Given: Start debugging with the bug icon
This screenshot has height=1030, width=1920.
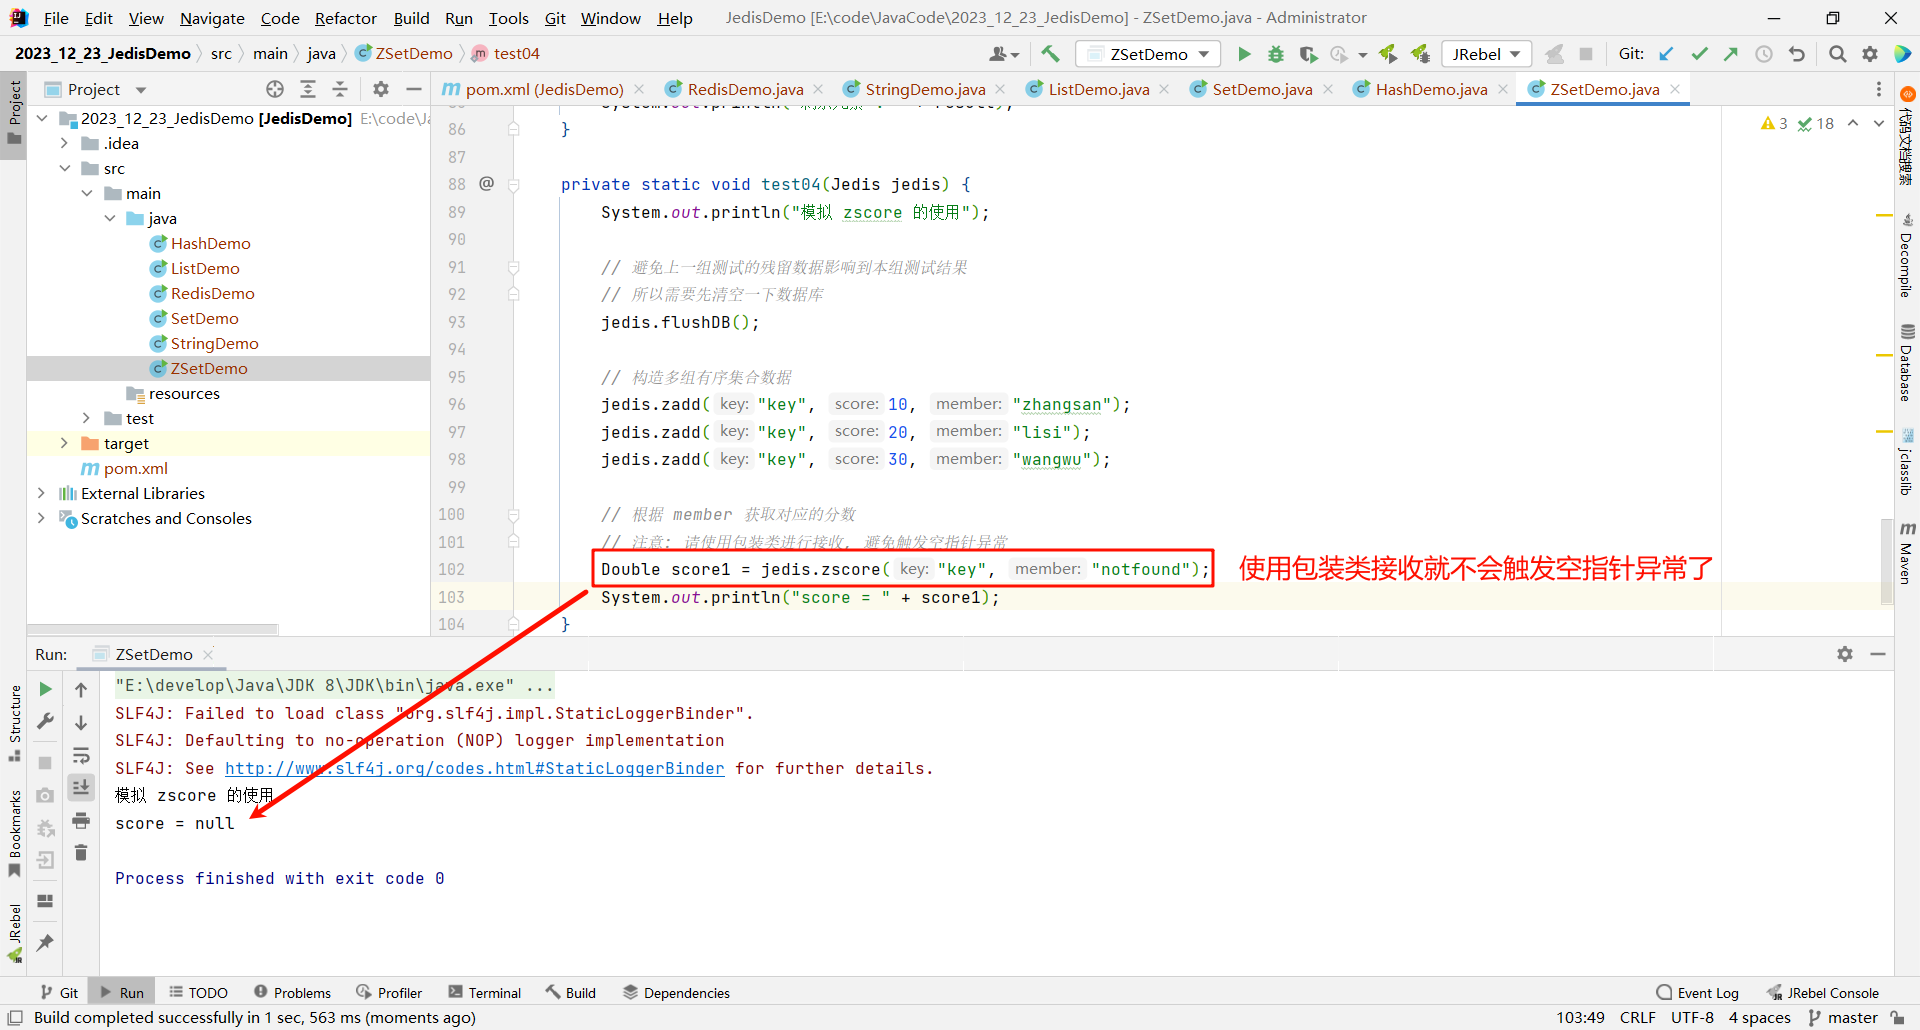Looking at the screenshot, I should tap(1276, 54).
